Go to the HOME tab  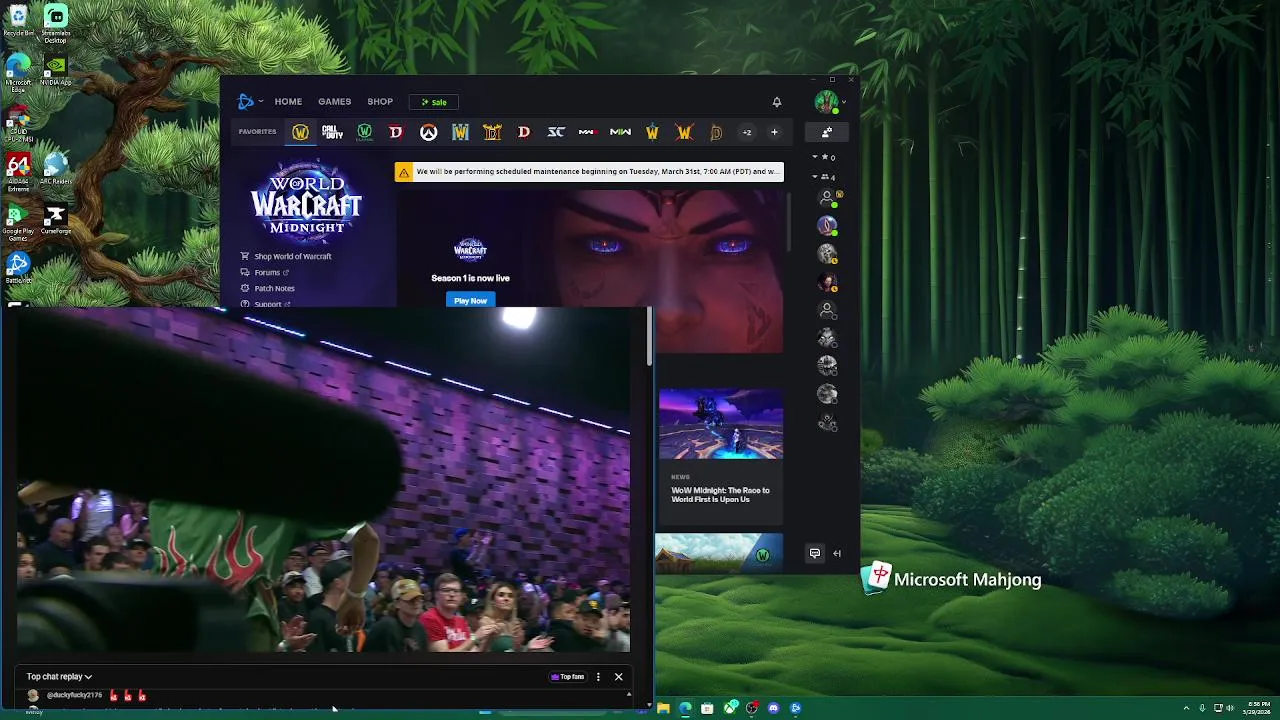point(288,102)
